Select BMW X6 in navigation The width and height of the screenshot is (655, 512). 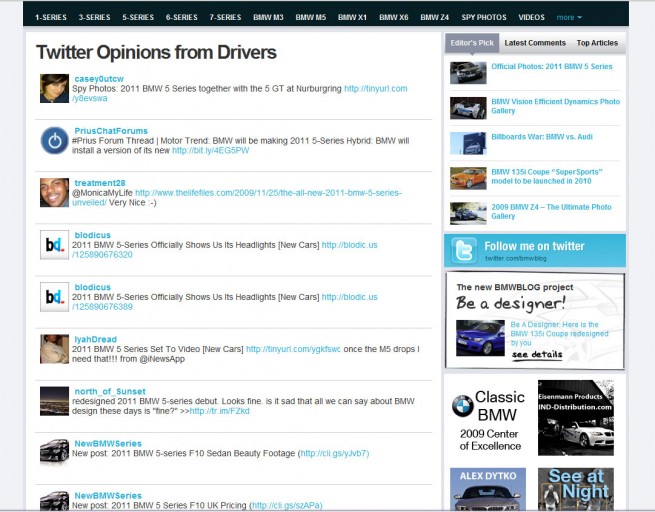tap(394, 17)
